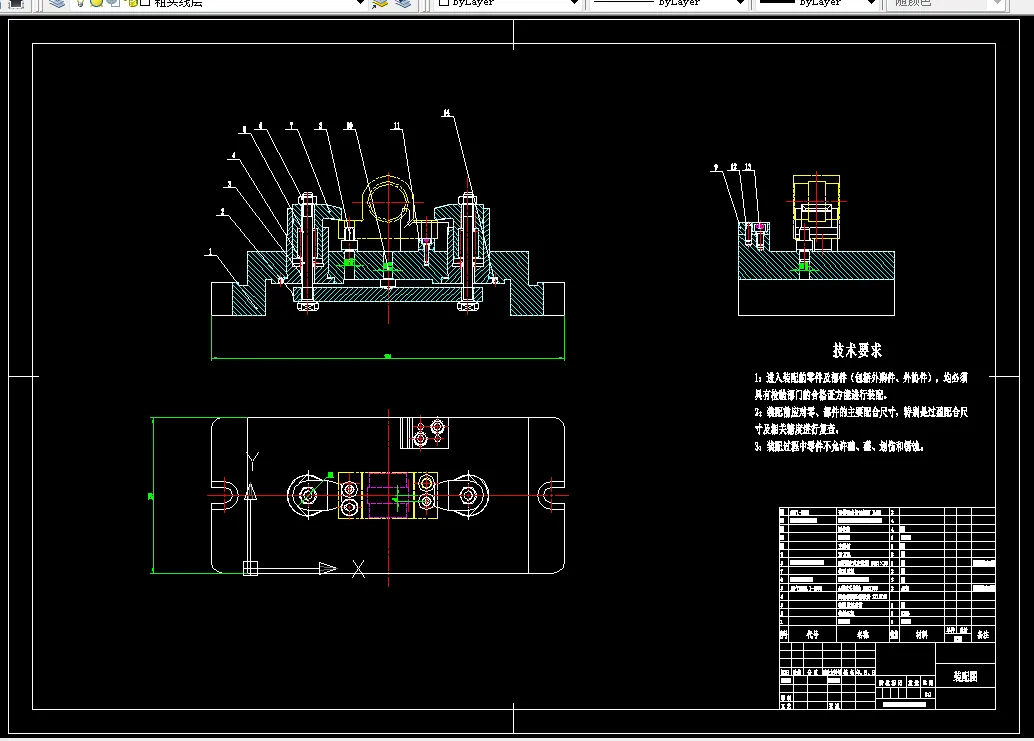Viewport: 1034px width, 741px height.
Task: Toggle the layer freeze sun icon
Action: 96,3
